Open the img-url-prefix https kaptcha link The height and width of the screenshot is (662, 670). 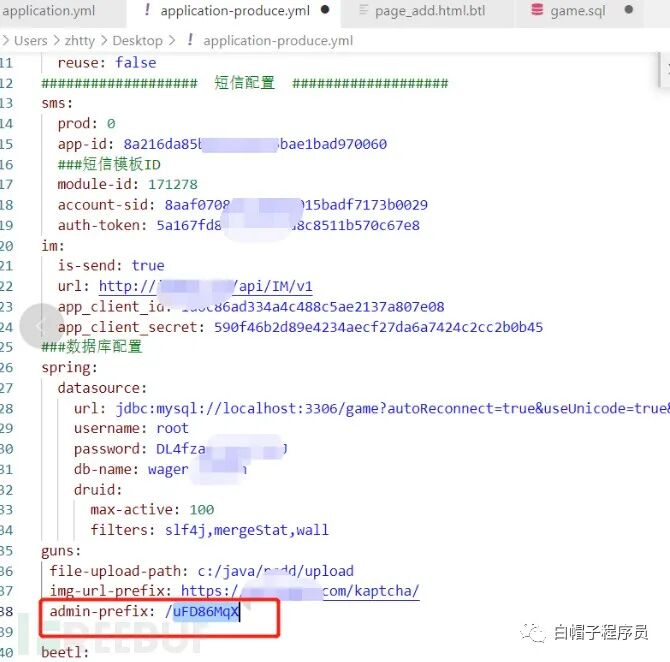[x=300, y=591]
